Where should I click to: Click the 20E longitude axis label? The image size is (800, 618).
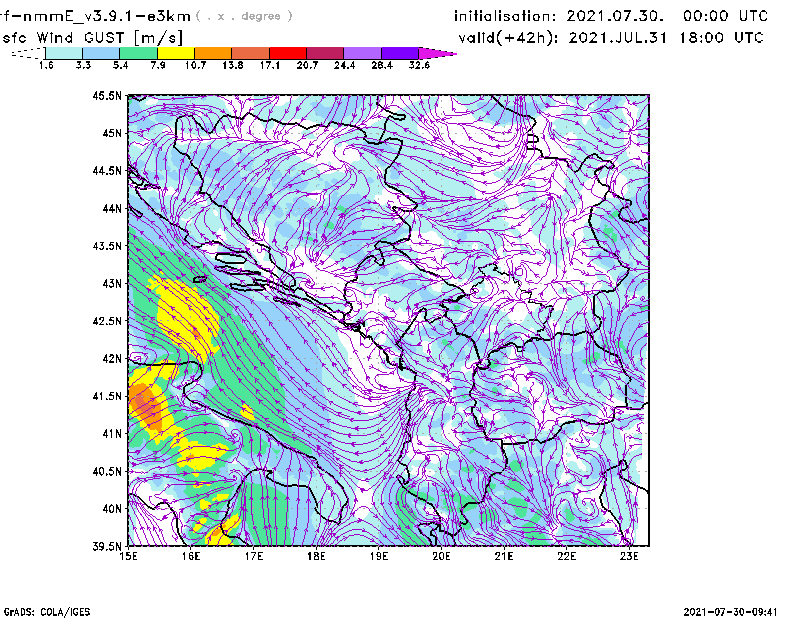click(441, 556)
